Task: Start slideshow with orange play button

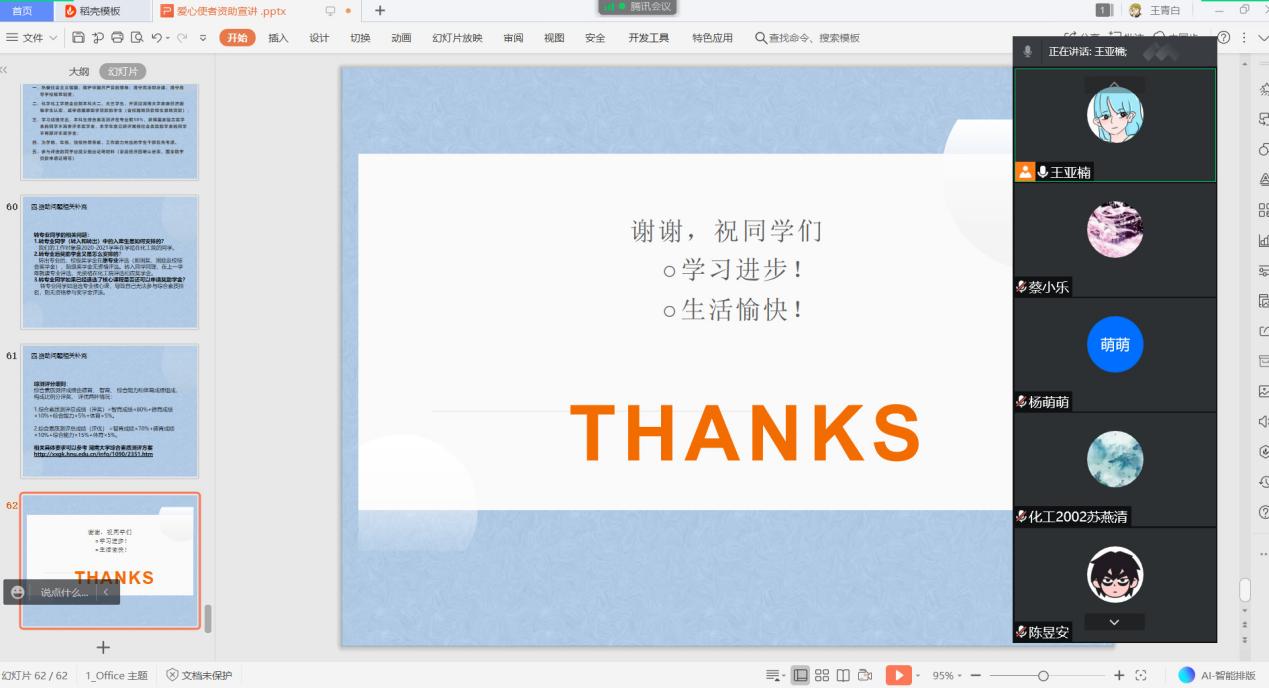Action: 898,675
